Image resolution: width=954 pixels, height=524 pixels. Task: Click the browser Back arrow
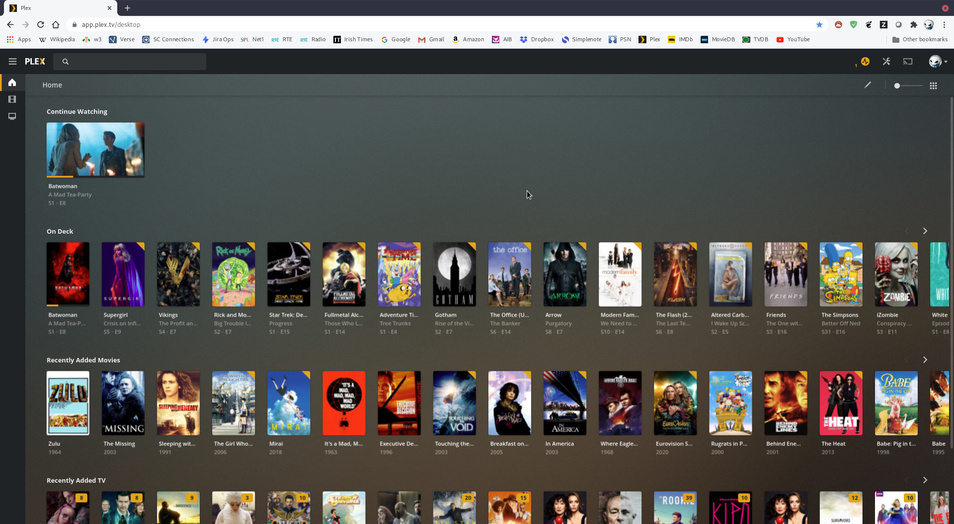pos(10,24)
